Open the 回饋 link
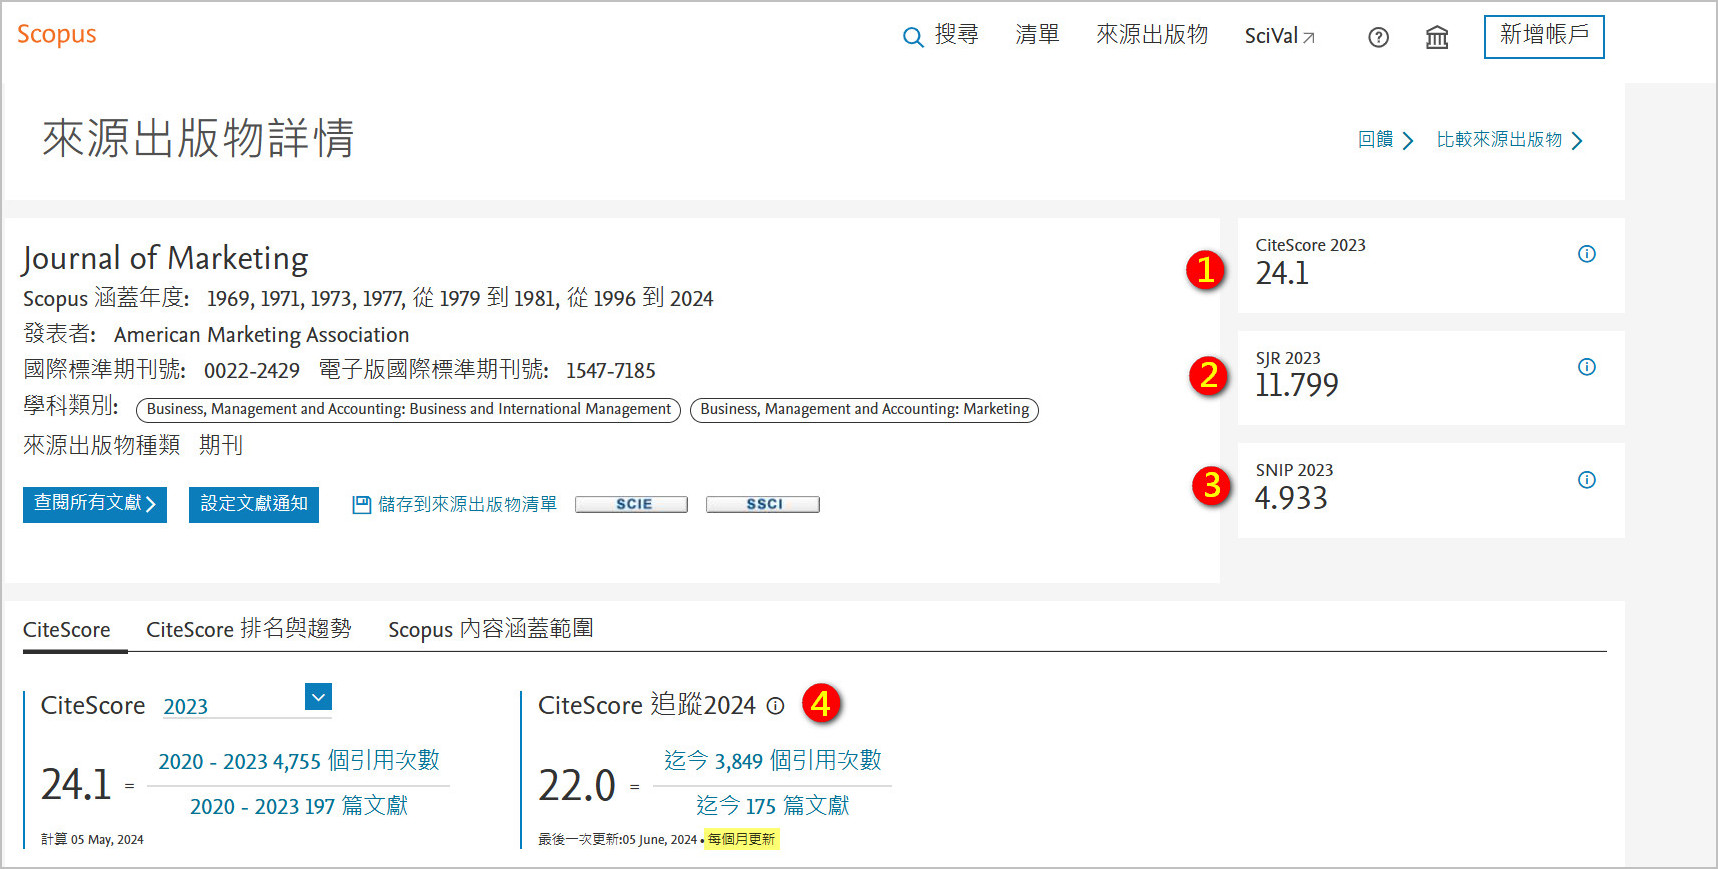The height and width of the screenshot is (869, 1718). (x=1385, y=140)
